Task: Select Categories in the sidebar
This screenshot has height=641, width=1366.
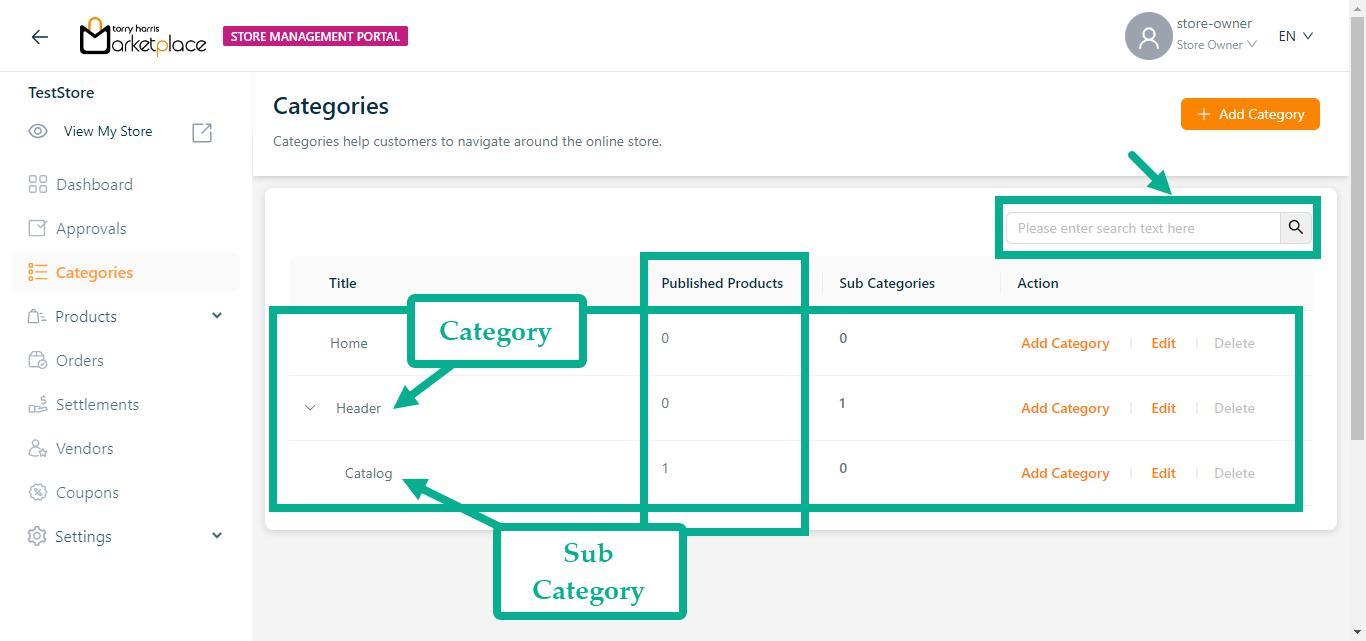Action: pyautogui.click(x=94, y=272)
